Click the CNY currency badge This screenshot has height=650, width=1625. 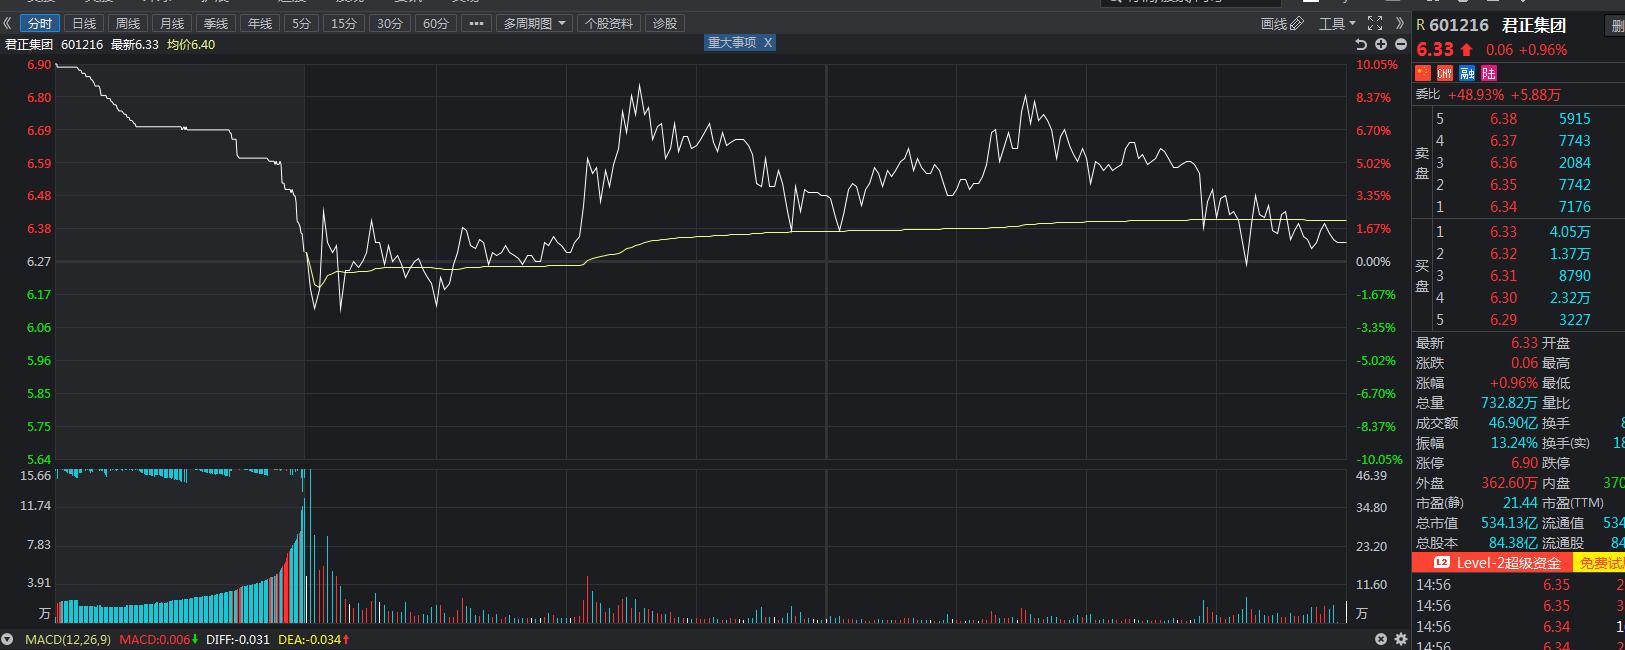(x=1445, y=73)
